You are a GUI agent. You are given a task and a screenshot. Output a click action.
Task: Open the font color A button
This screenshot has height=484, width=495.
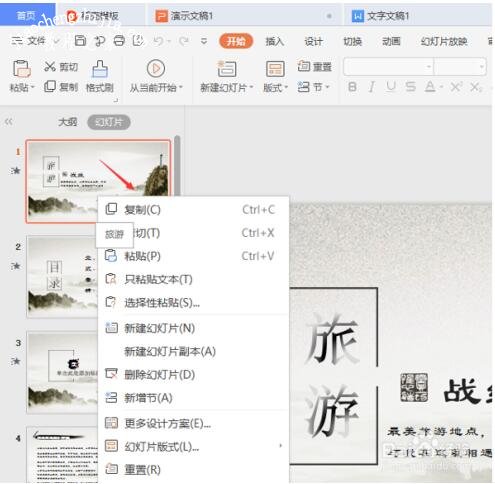coord(430,87)
